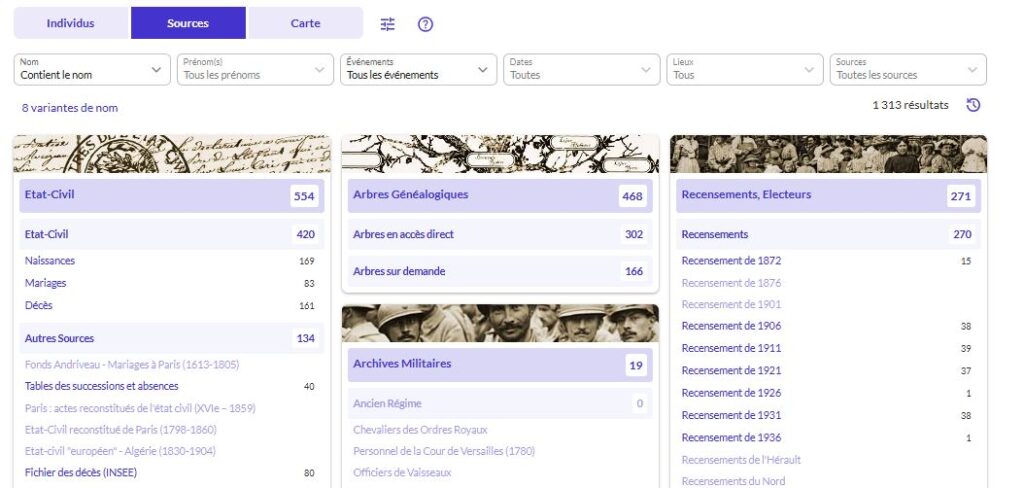Open the filter settings sliders icon
The width and height of the screenshot is (1024, 488).
(388, 24)
